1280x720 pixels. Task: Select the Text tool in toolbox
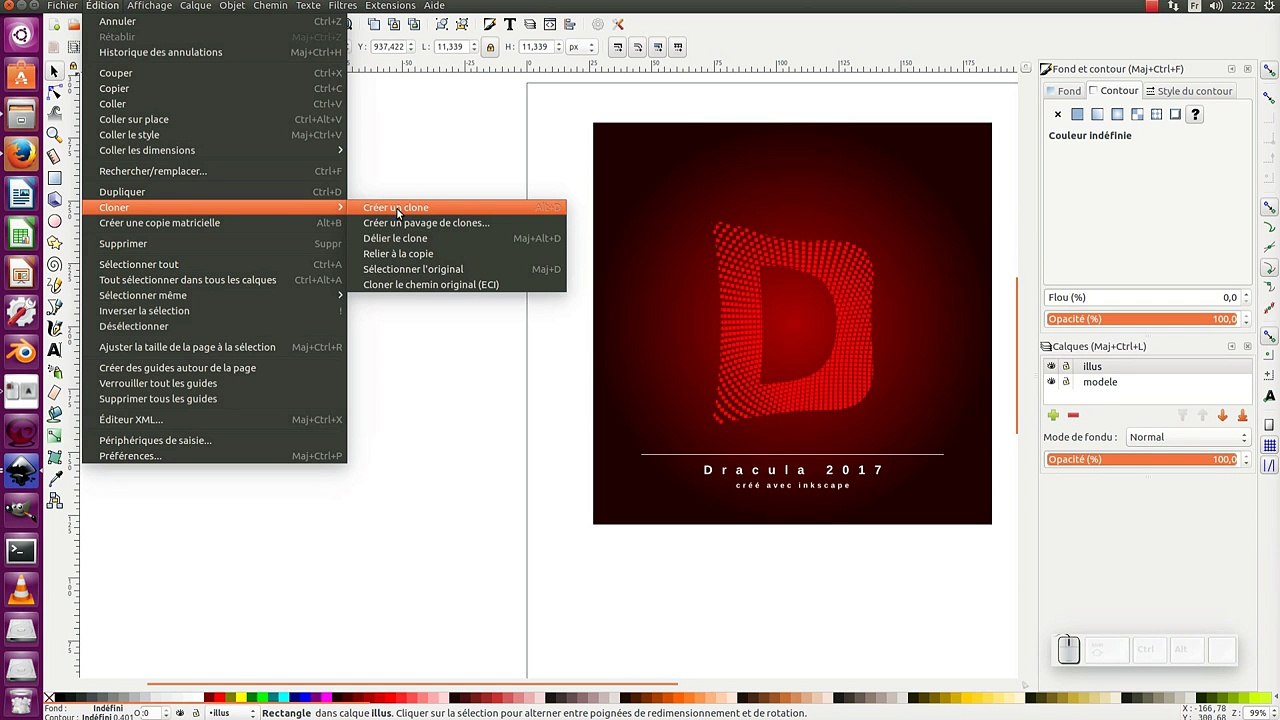[54, 349]
